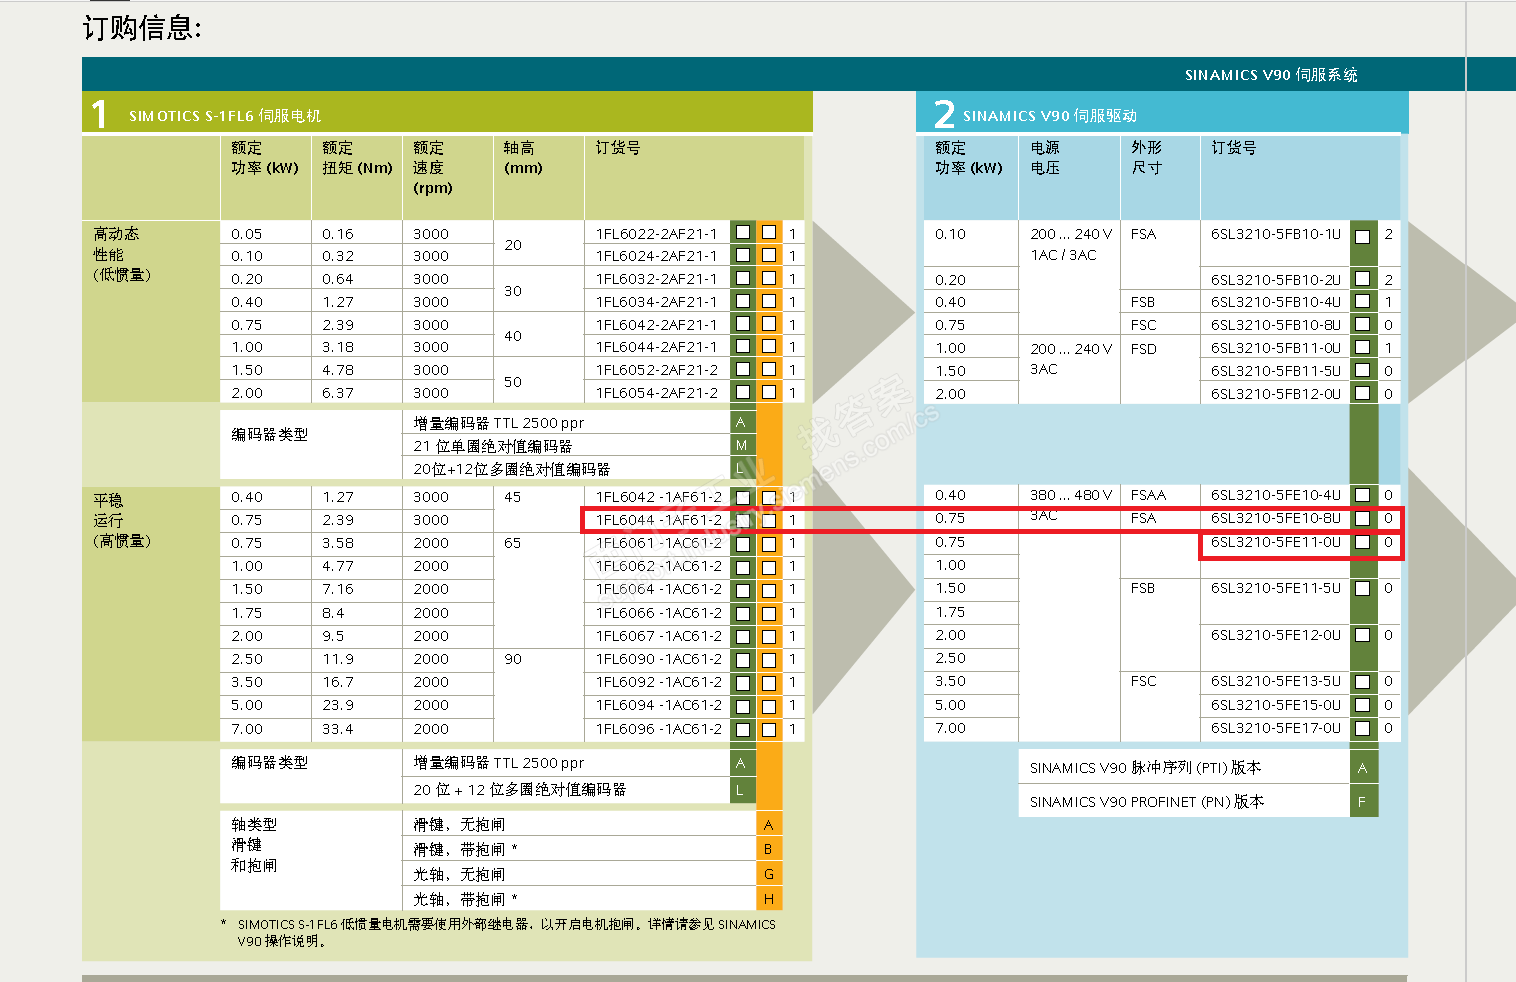1516x982 pixels.
Task: Select drive order number 6SL3210-5FB11-5U
Action: click(1276, 371)
